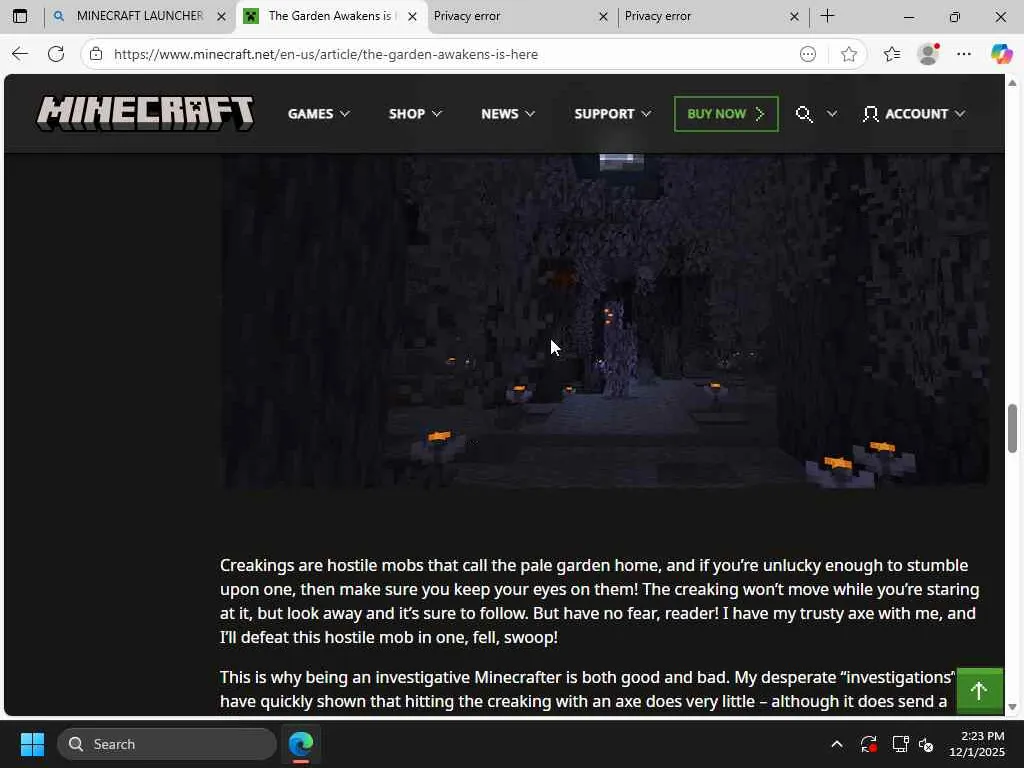Open the Favorites list icon
This screenshot has height=768, width=1024.
(x=892, y=54)
